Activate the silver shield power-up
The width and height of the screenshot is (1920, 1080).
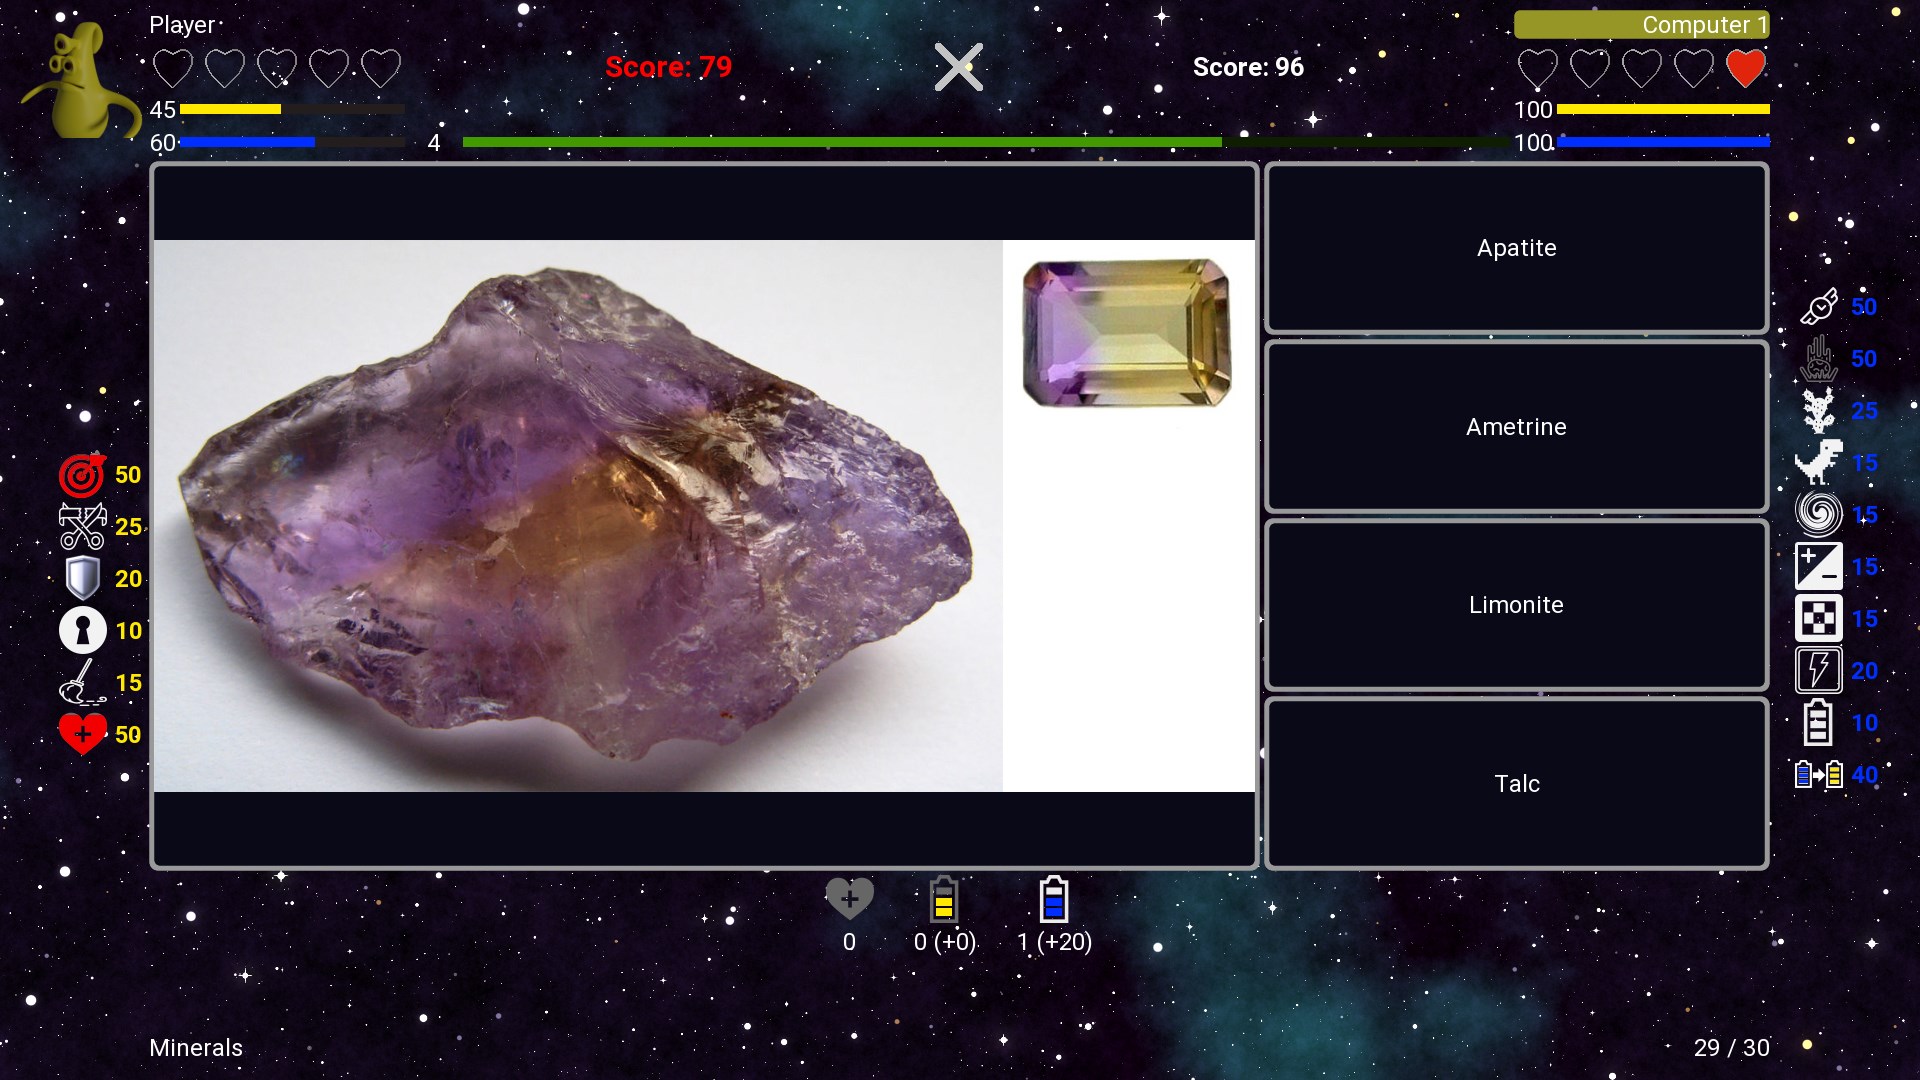pos(82,579)
